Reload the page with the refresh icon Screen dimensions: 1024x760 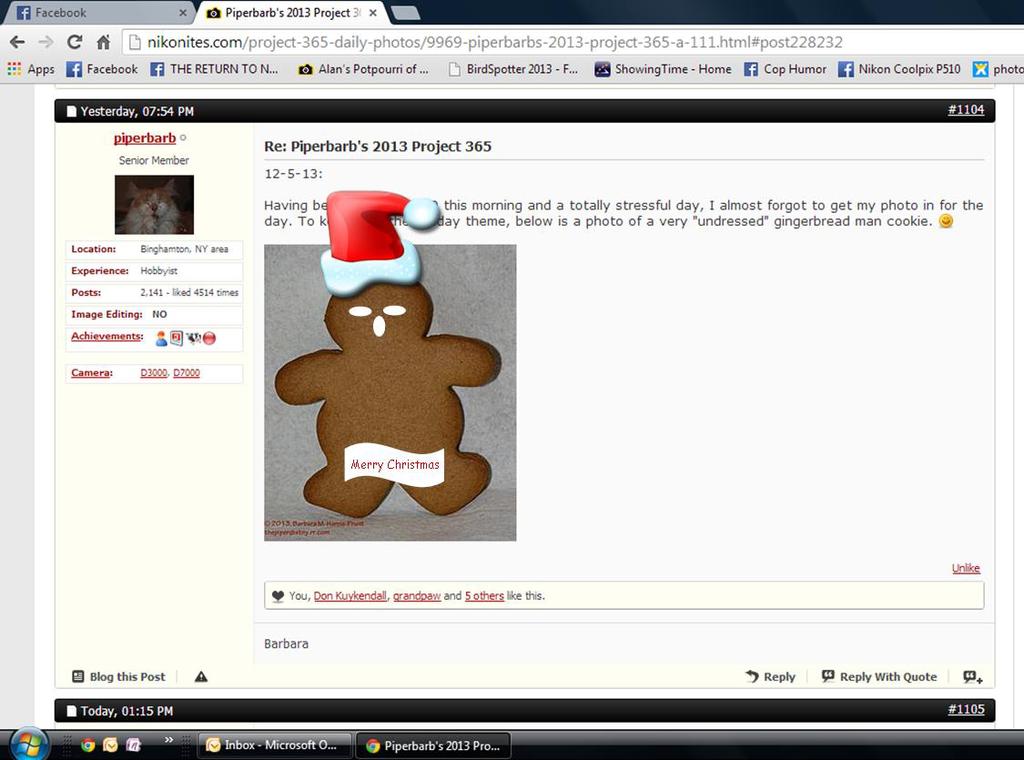pos(74,42)
